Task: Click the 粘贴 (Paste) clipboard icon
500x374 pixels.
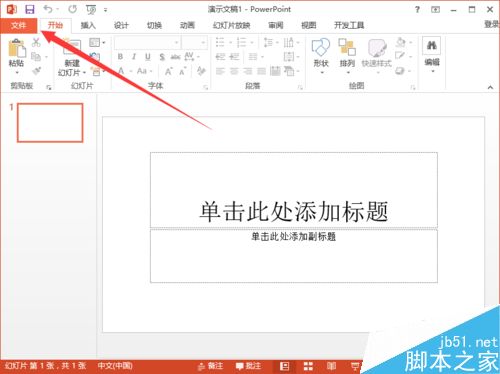Action: pyautogui.click(x=17, y=48)
